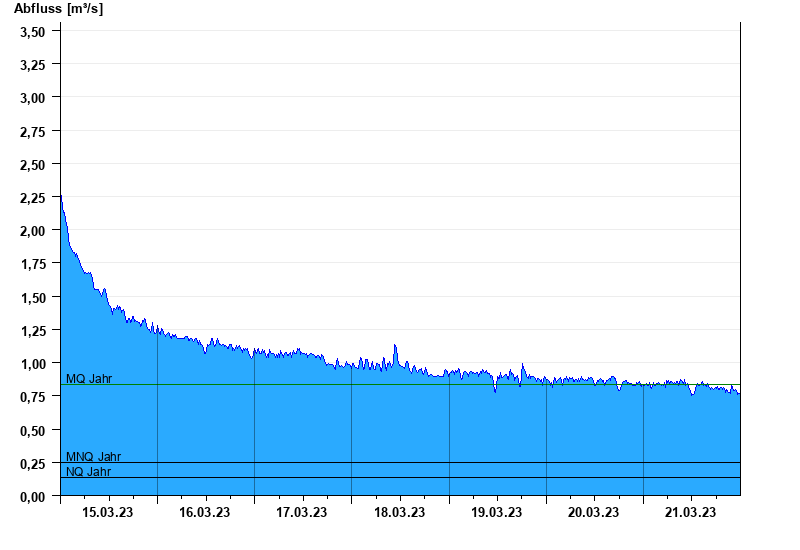Select the NQ Jahr label
This screenshot has width=800, height=550.
[x=88, y=472]
